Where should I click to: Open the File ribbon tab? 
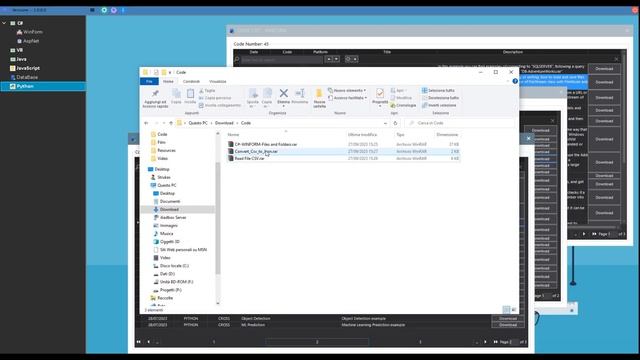[x=149, y=81]
